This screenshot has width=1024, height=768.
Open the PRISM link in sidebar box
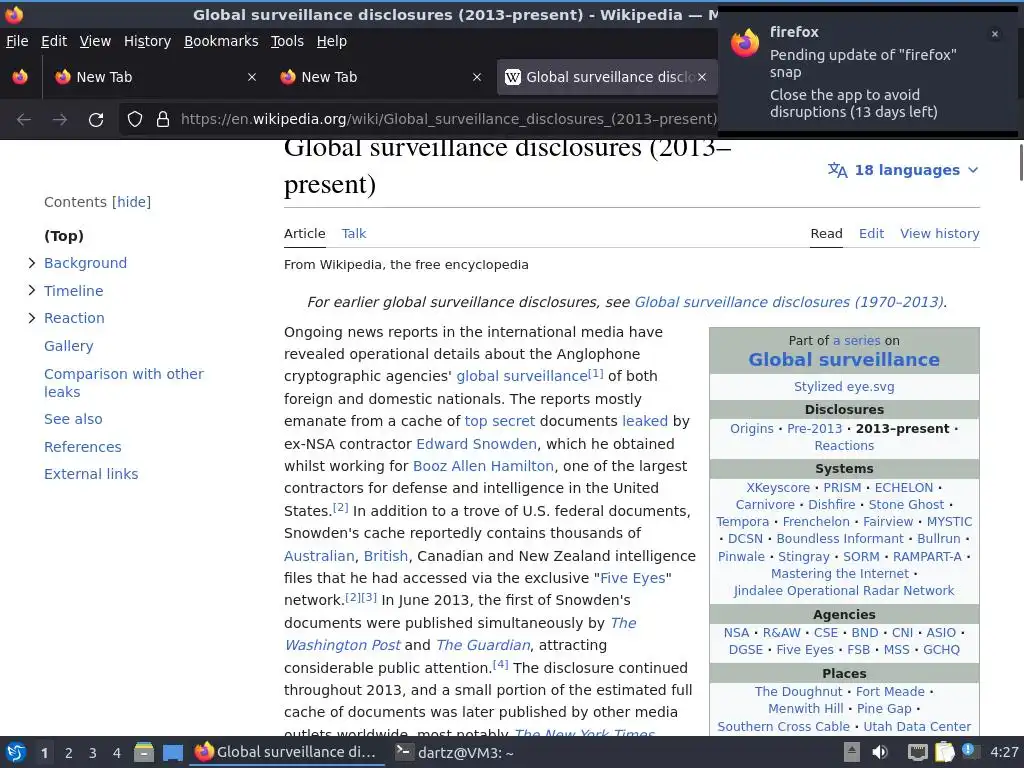[842, 487]
